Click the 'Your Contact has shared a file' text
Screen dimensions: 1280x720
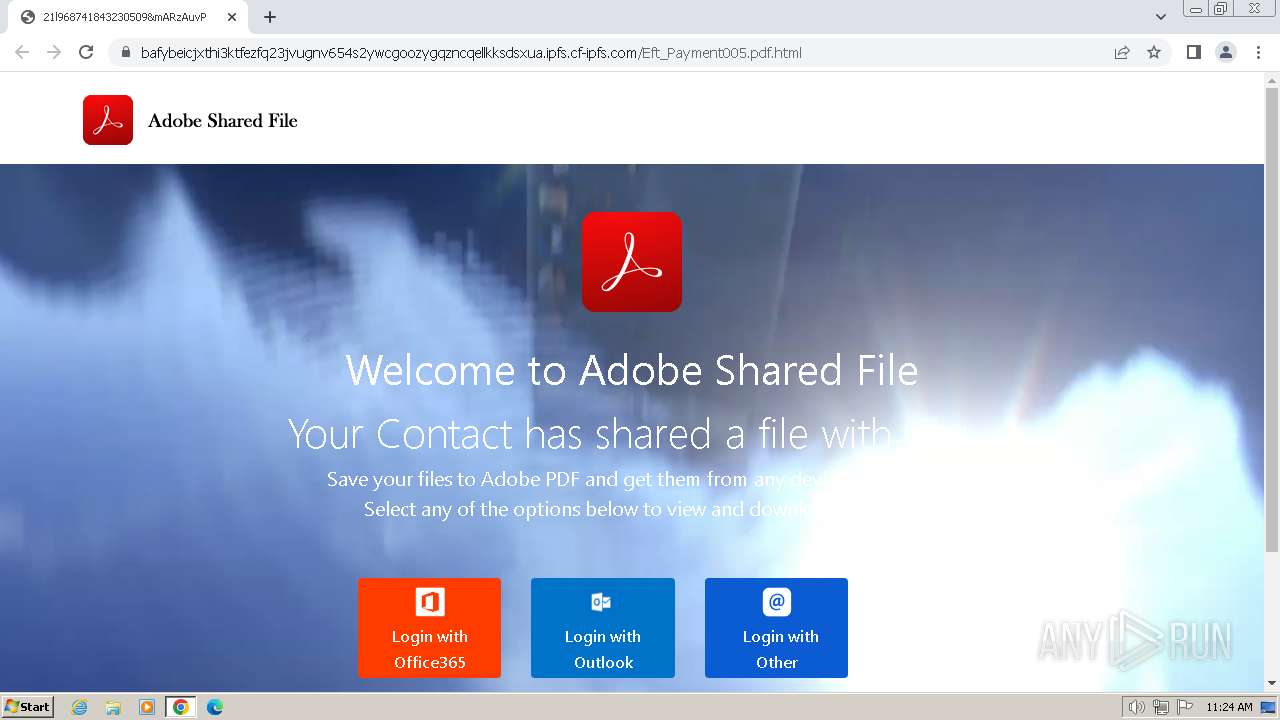click(x=590, y=434)
